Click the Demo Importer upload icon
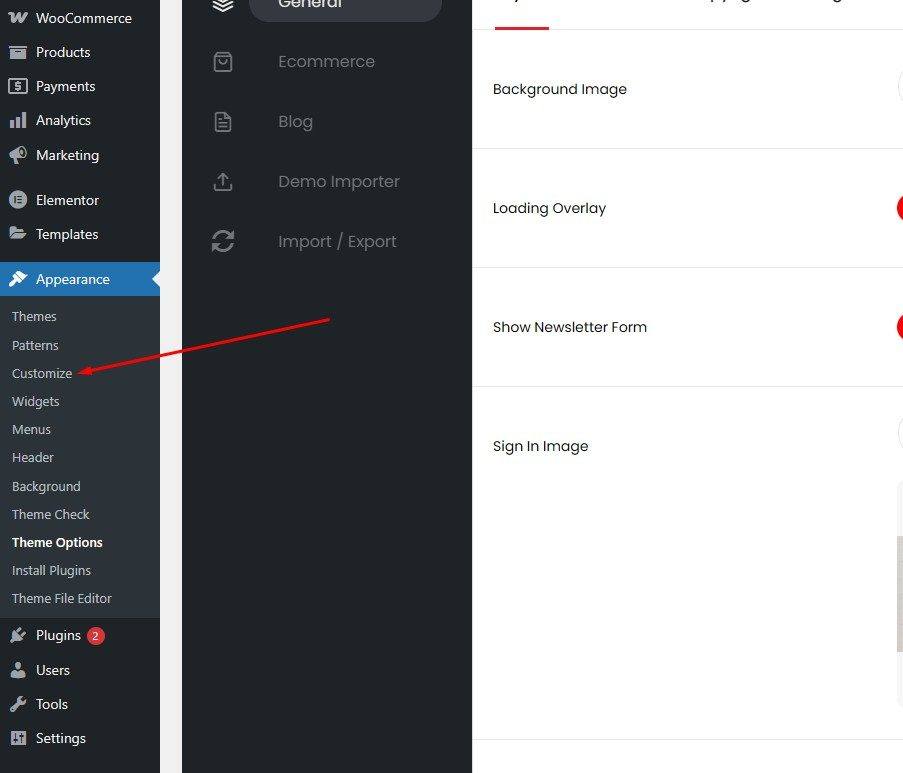 [x=223, y=182]
